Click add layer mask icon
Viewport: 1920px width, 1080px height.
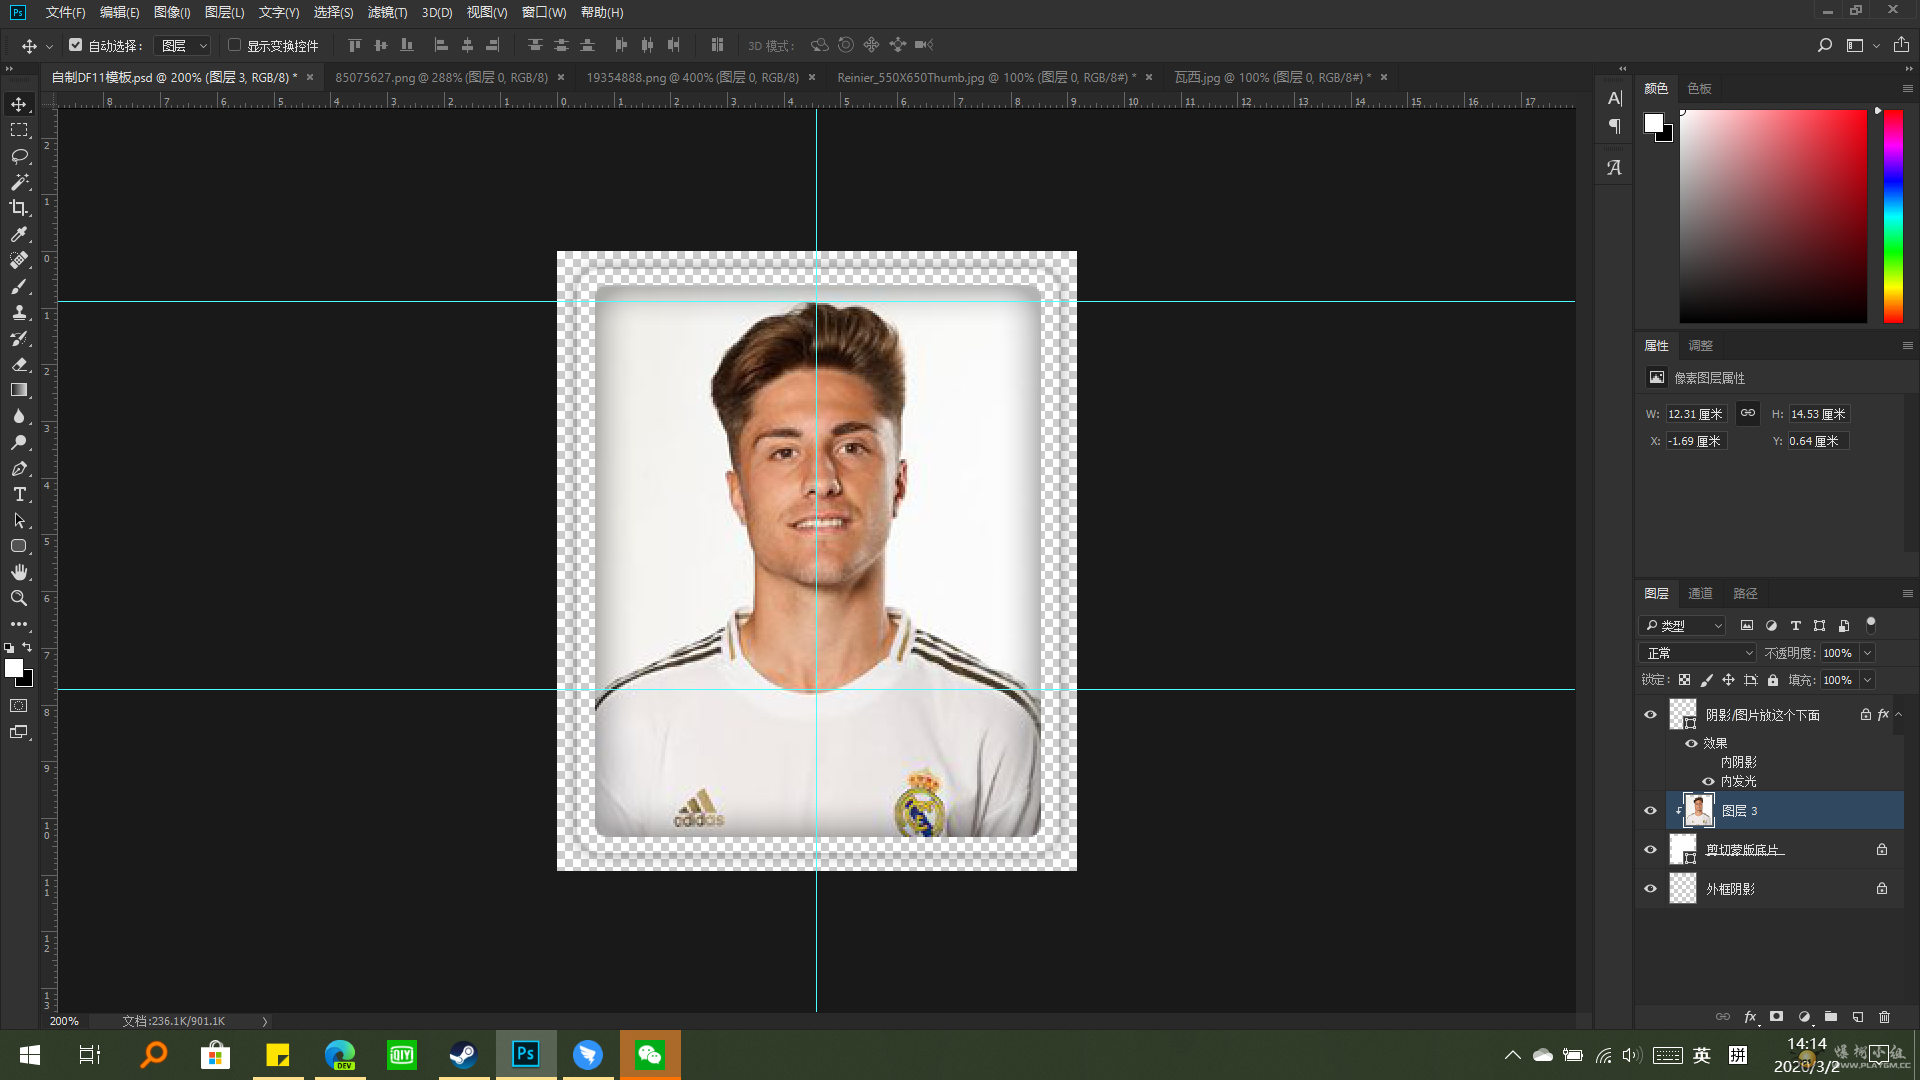[x=1776, y=1017]
